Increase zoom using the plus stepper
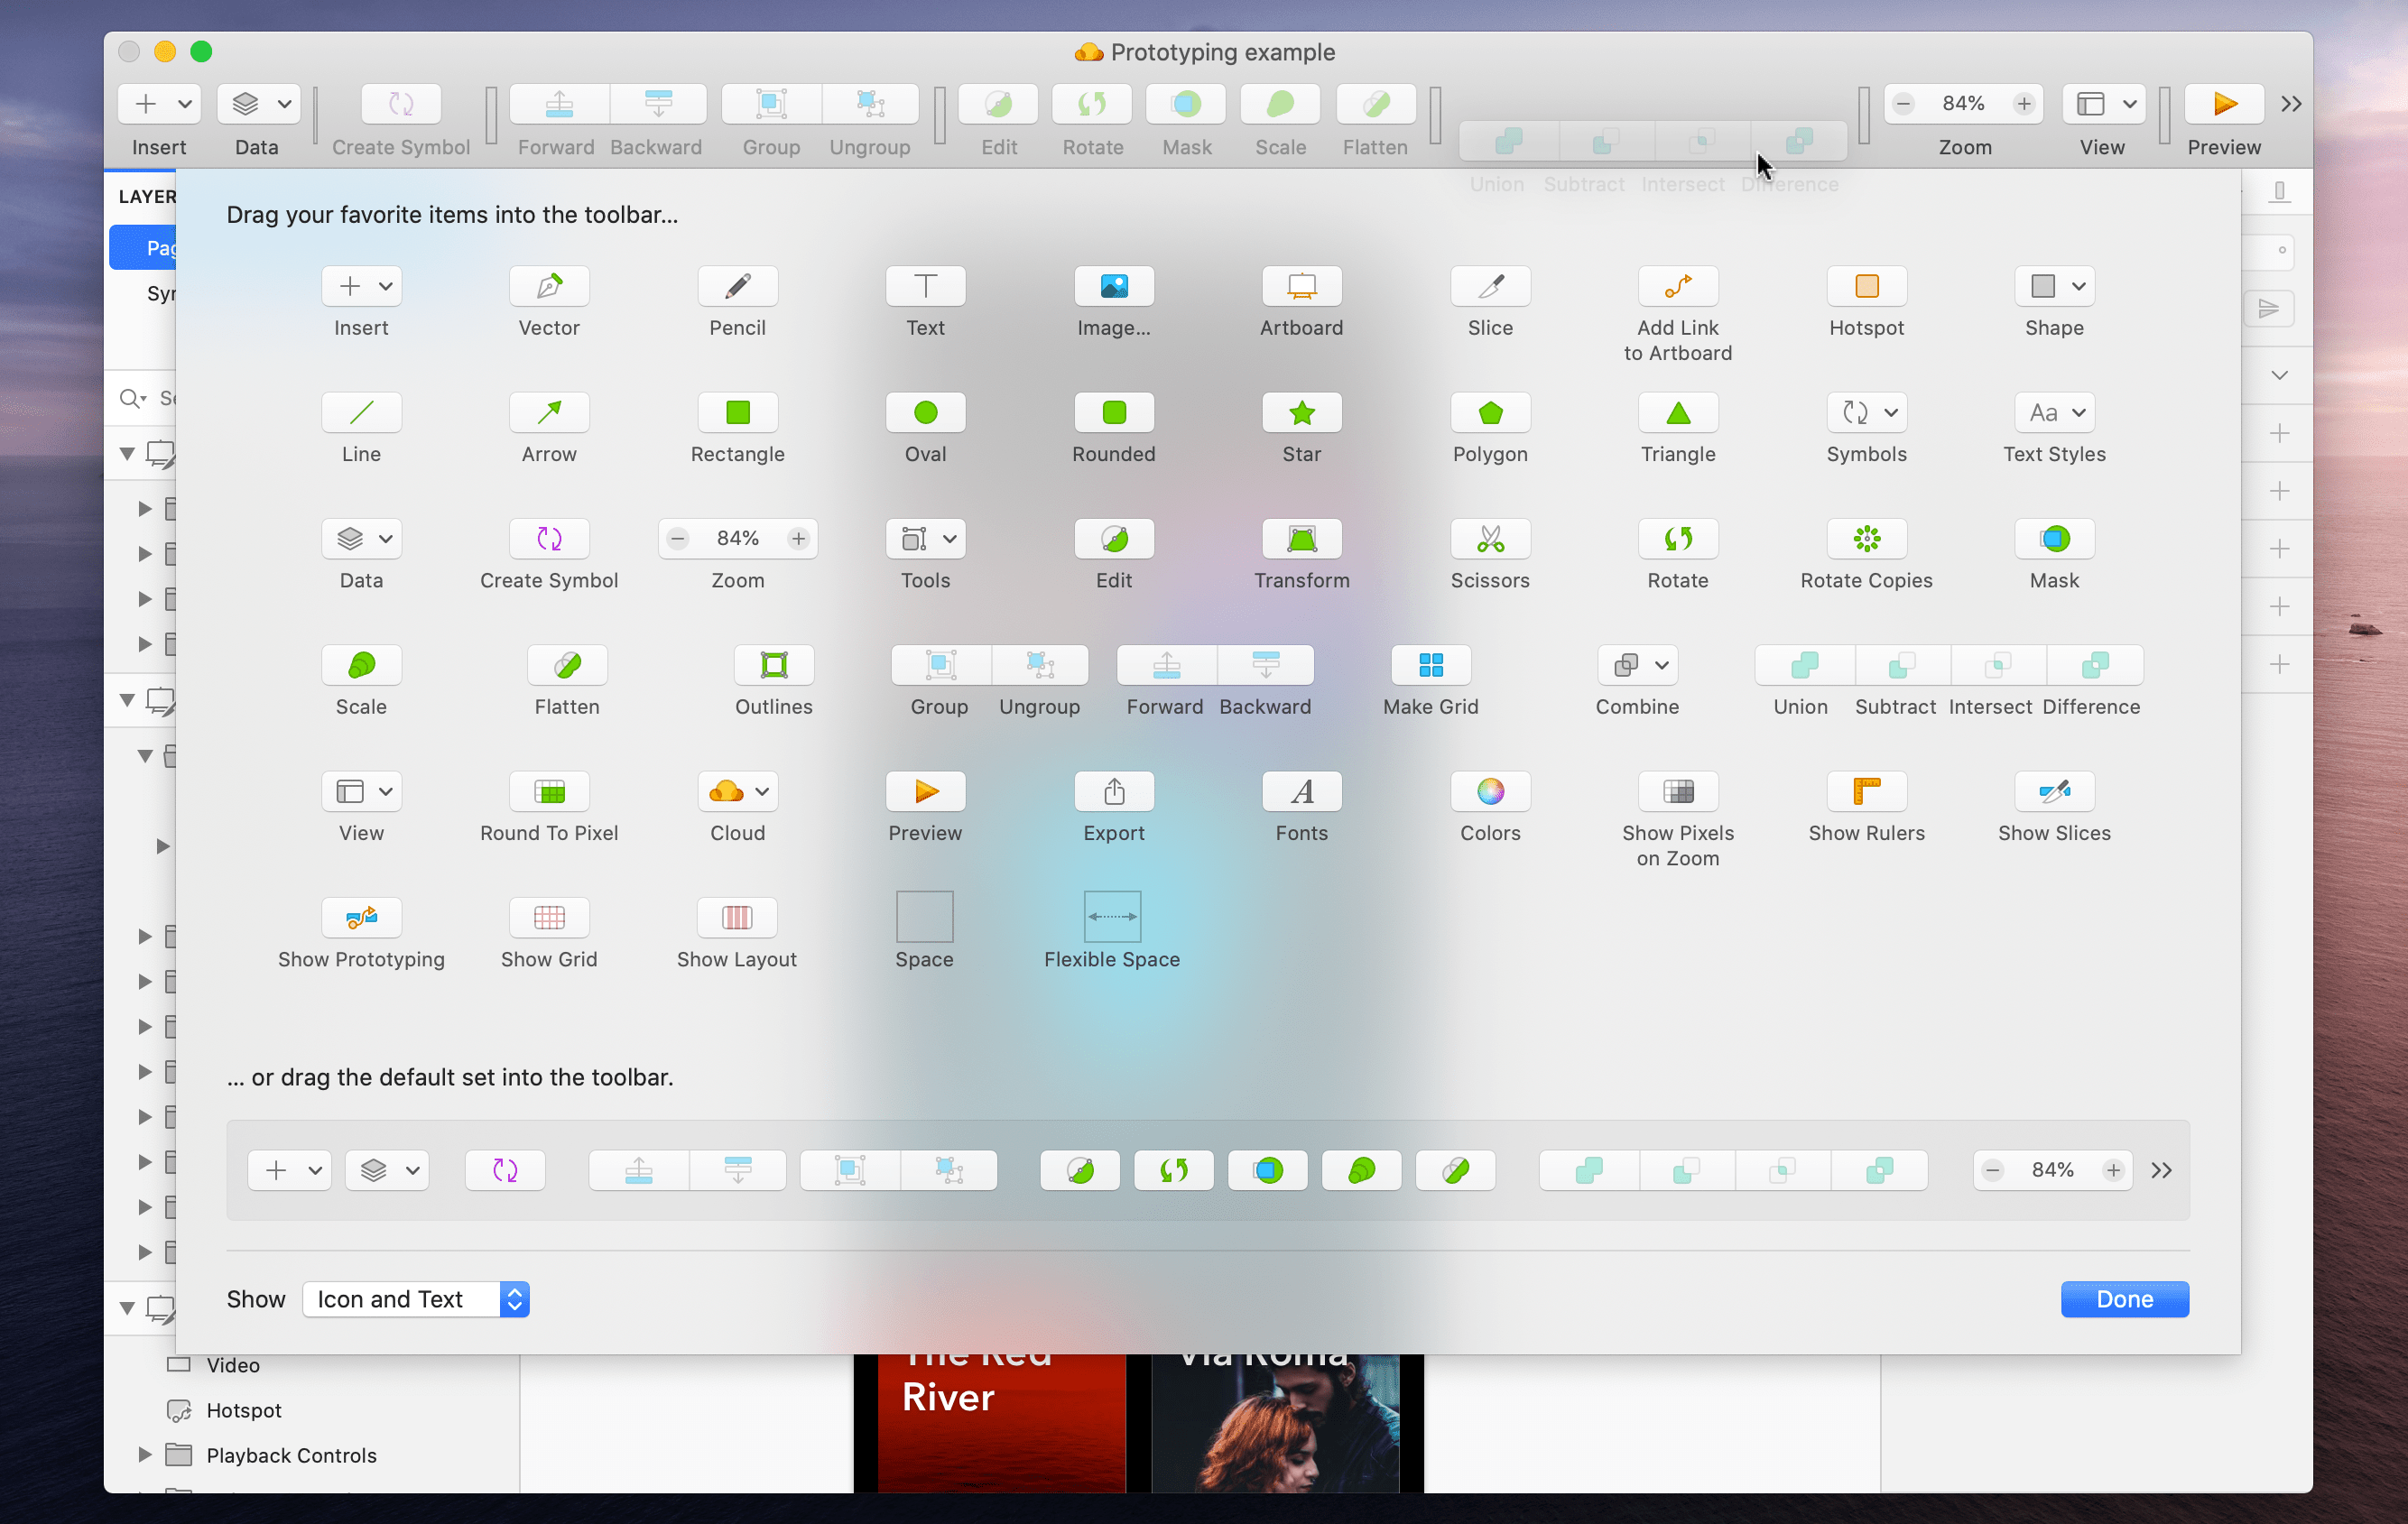This screenshot has height=1524, width=2408. 2023,103
